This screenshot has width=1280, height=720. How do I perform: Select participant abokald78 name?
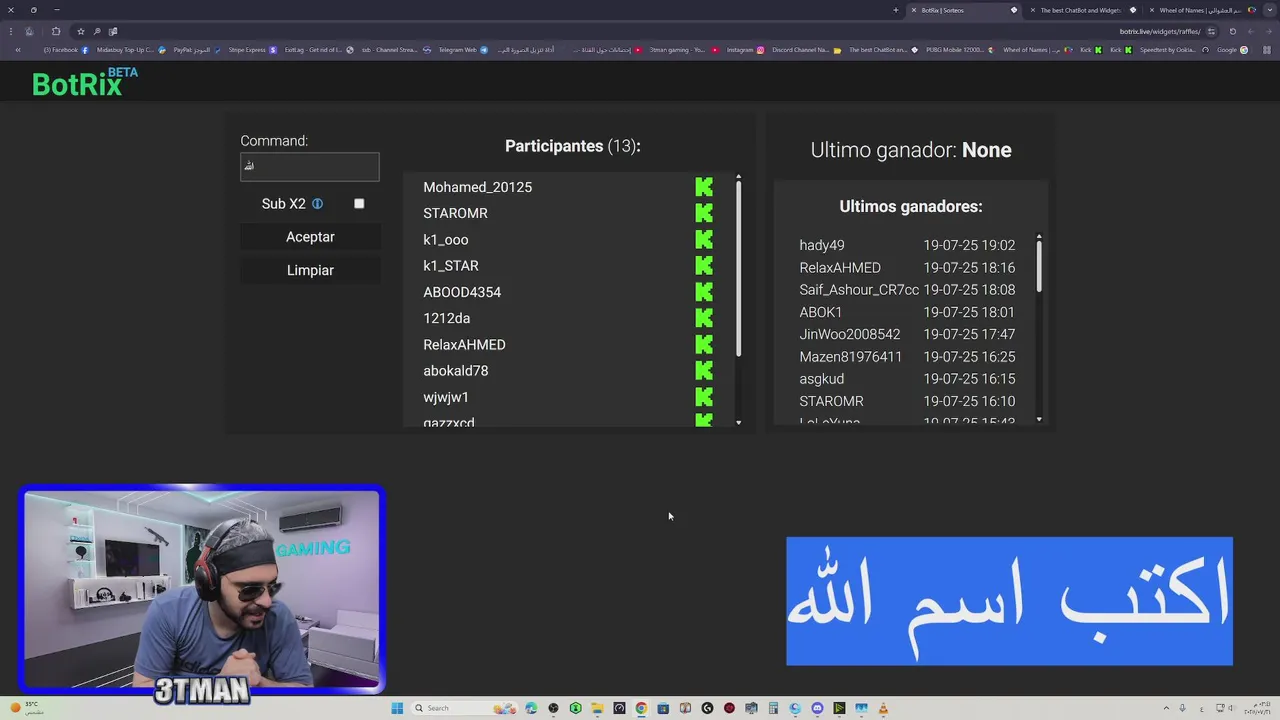[456, 371]
